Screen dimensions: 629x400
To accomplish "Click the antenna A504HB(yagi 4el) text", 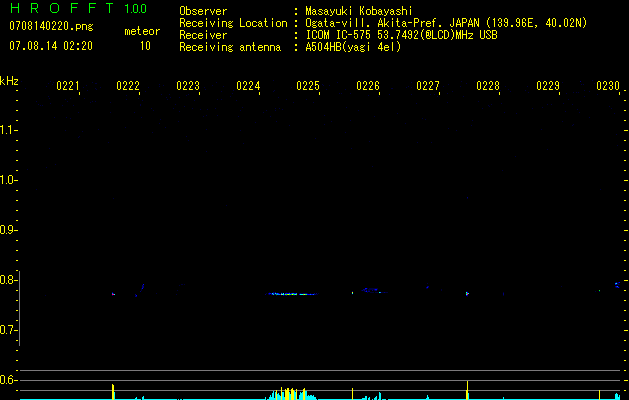I will coord(353,47).
